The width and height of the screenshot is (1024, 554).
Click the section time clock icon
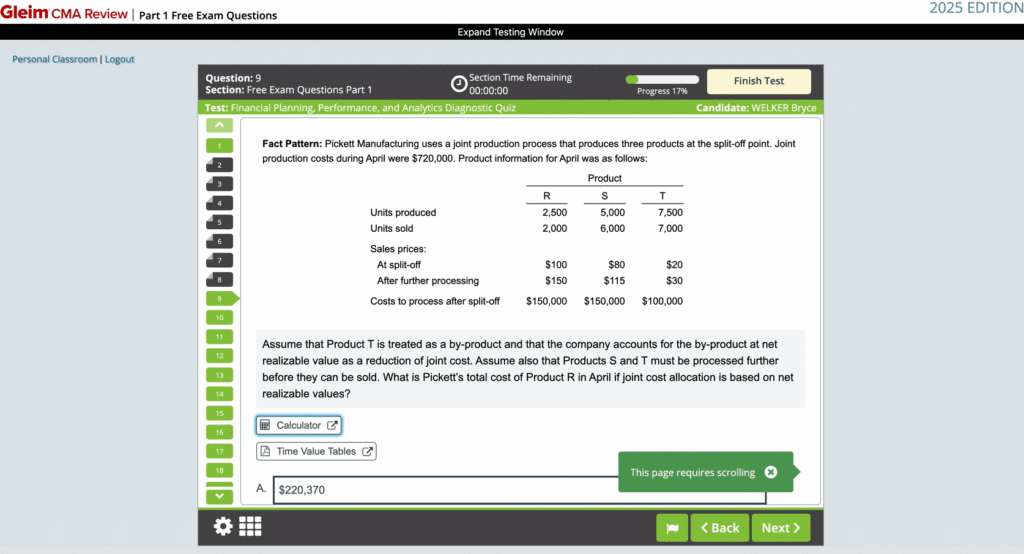[x=459, y=84]
